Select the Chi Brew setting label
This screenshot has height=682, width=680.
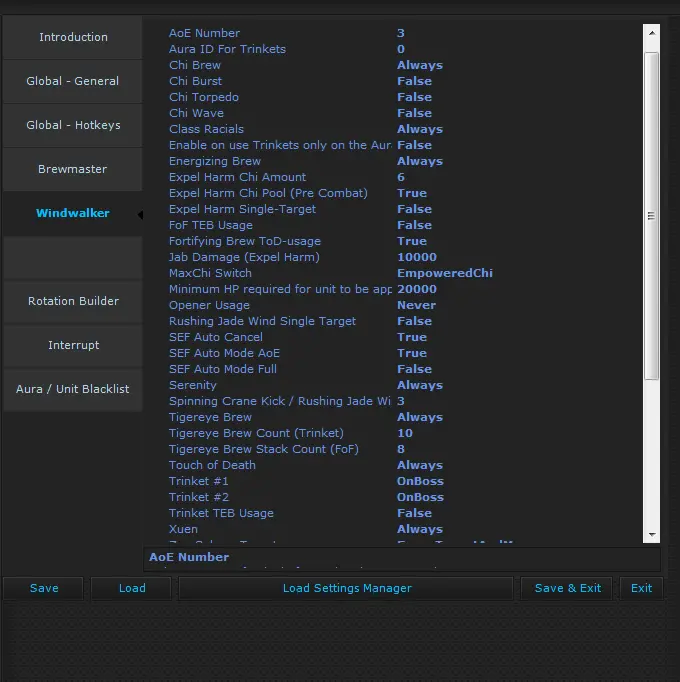194,65
